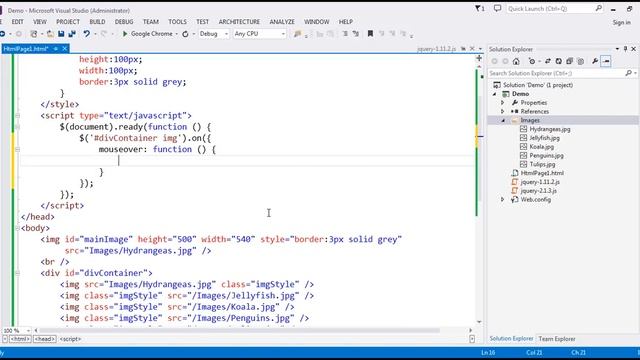Screen dimensions: 640x360
Task: Close the HtmlPage1.html tab
Action: pyautogui.click(x=64, y=49)
